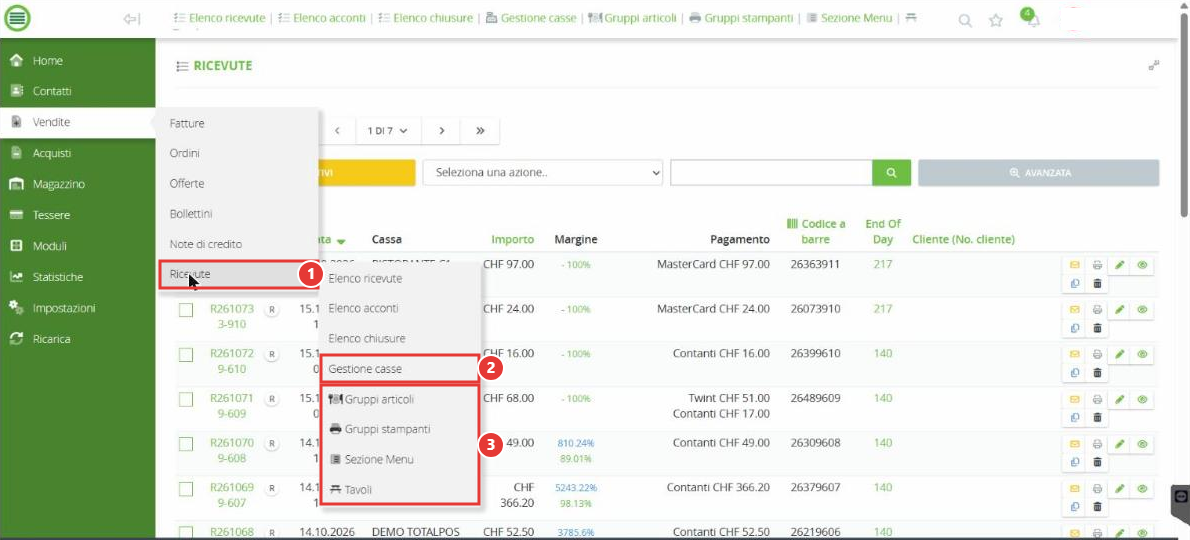This screenshot has width=1190, height=540.
Task: Go to the next page with the > button
Action: tap(441, 130)
